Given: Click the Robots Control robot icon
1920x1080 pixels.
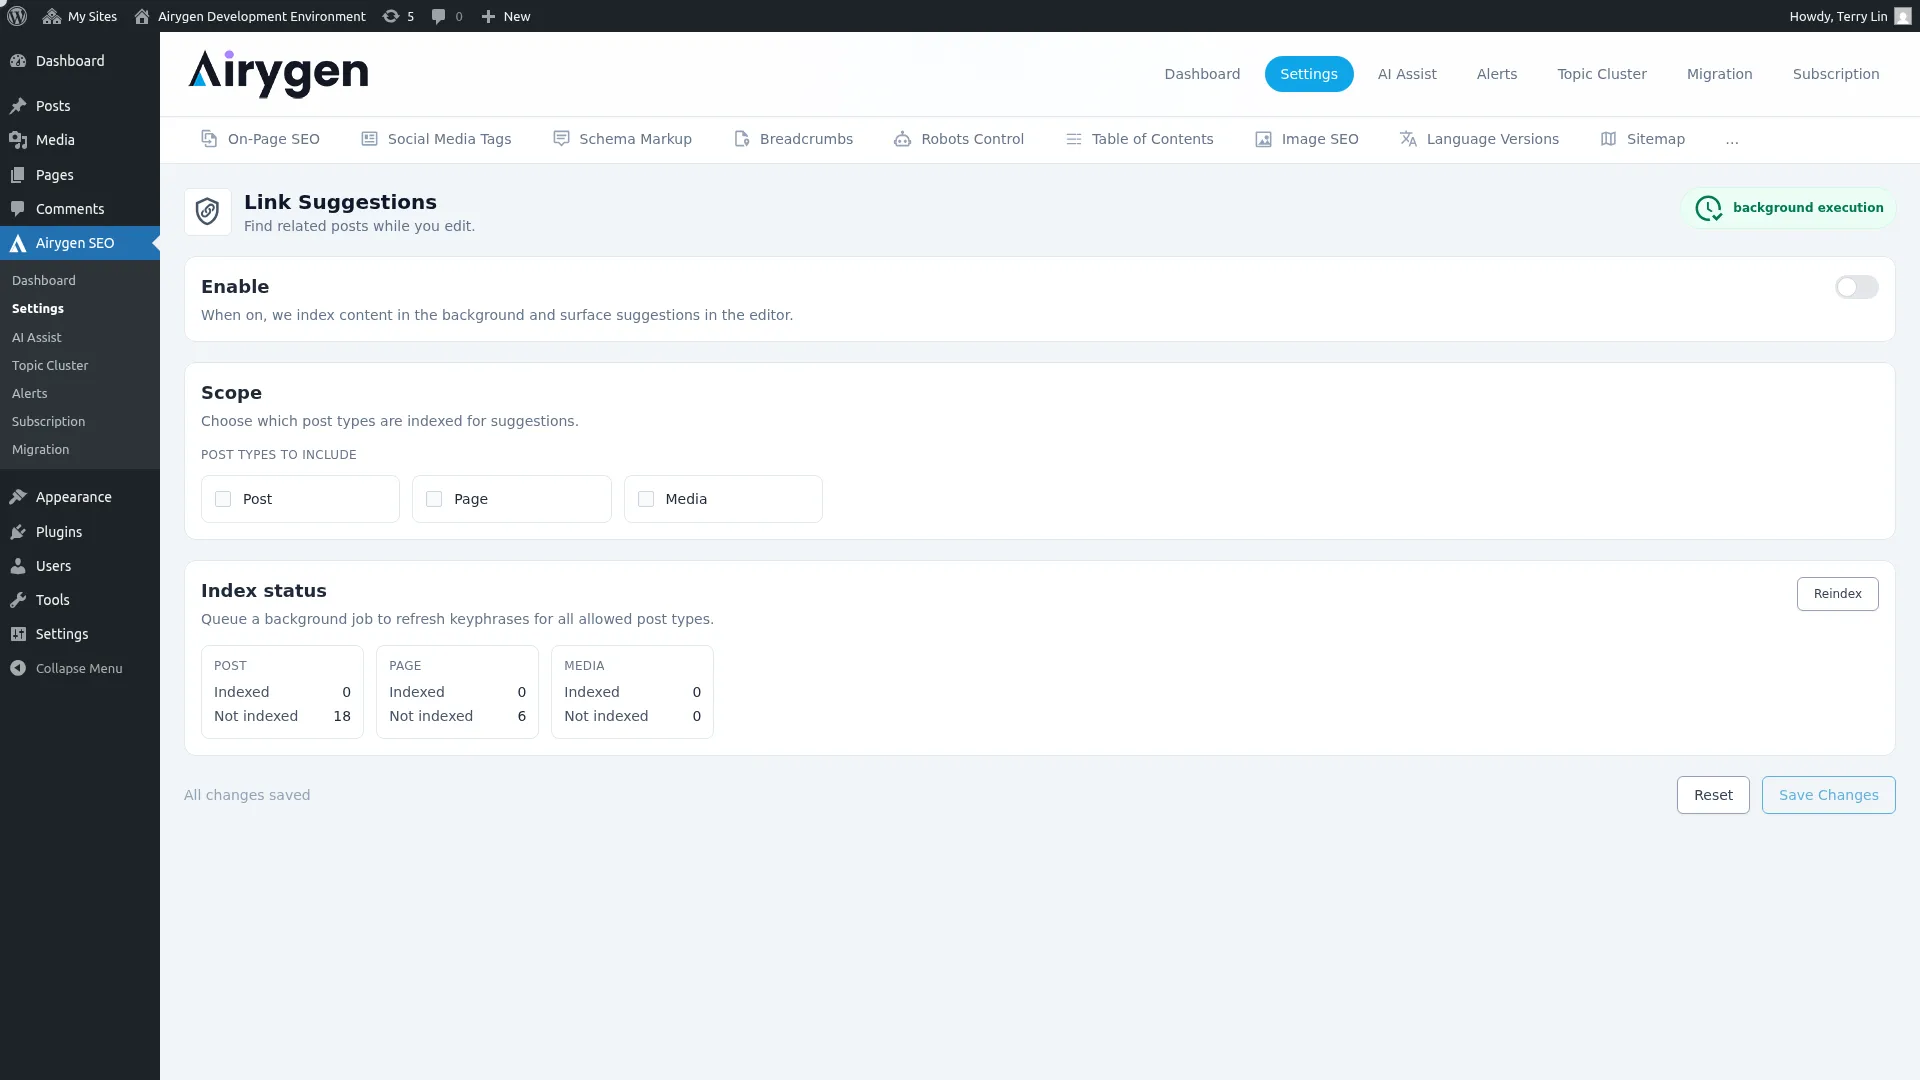Looking at the screenshot, I should [x=902, y=139].
